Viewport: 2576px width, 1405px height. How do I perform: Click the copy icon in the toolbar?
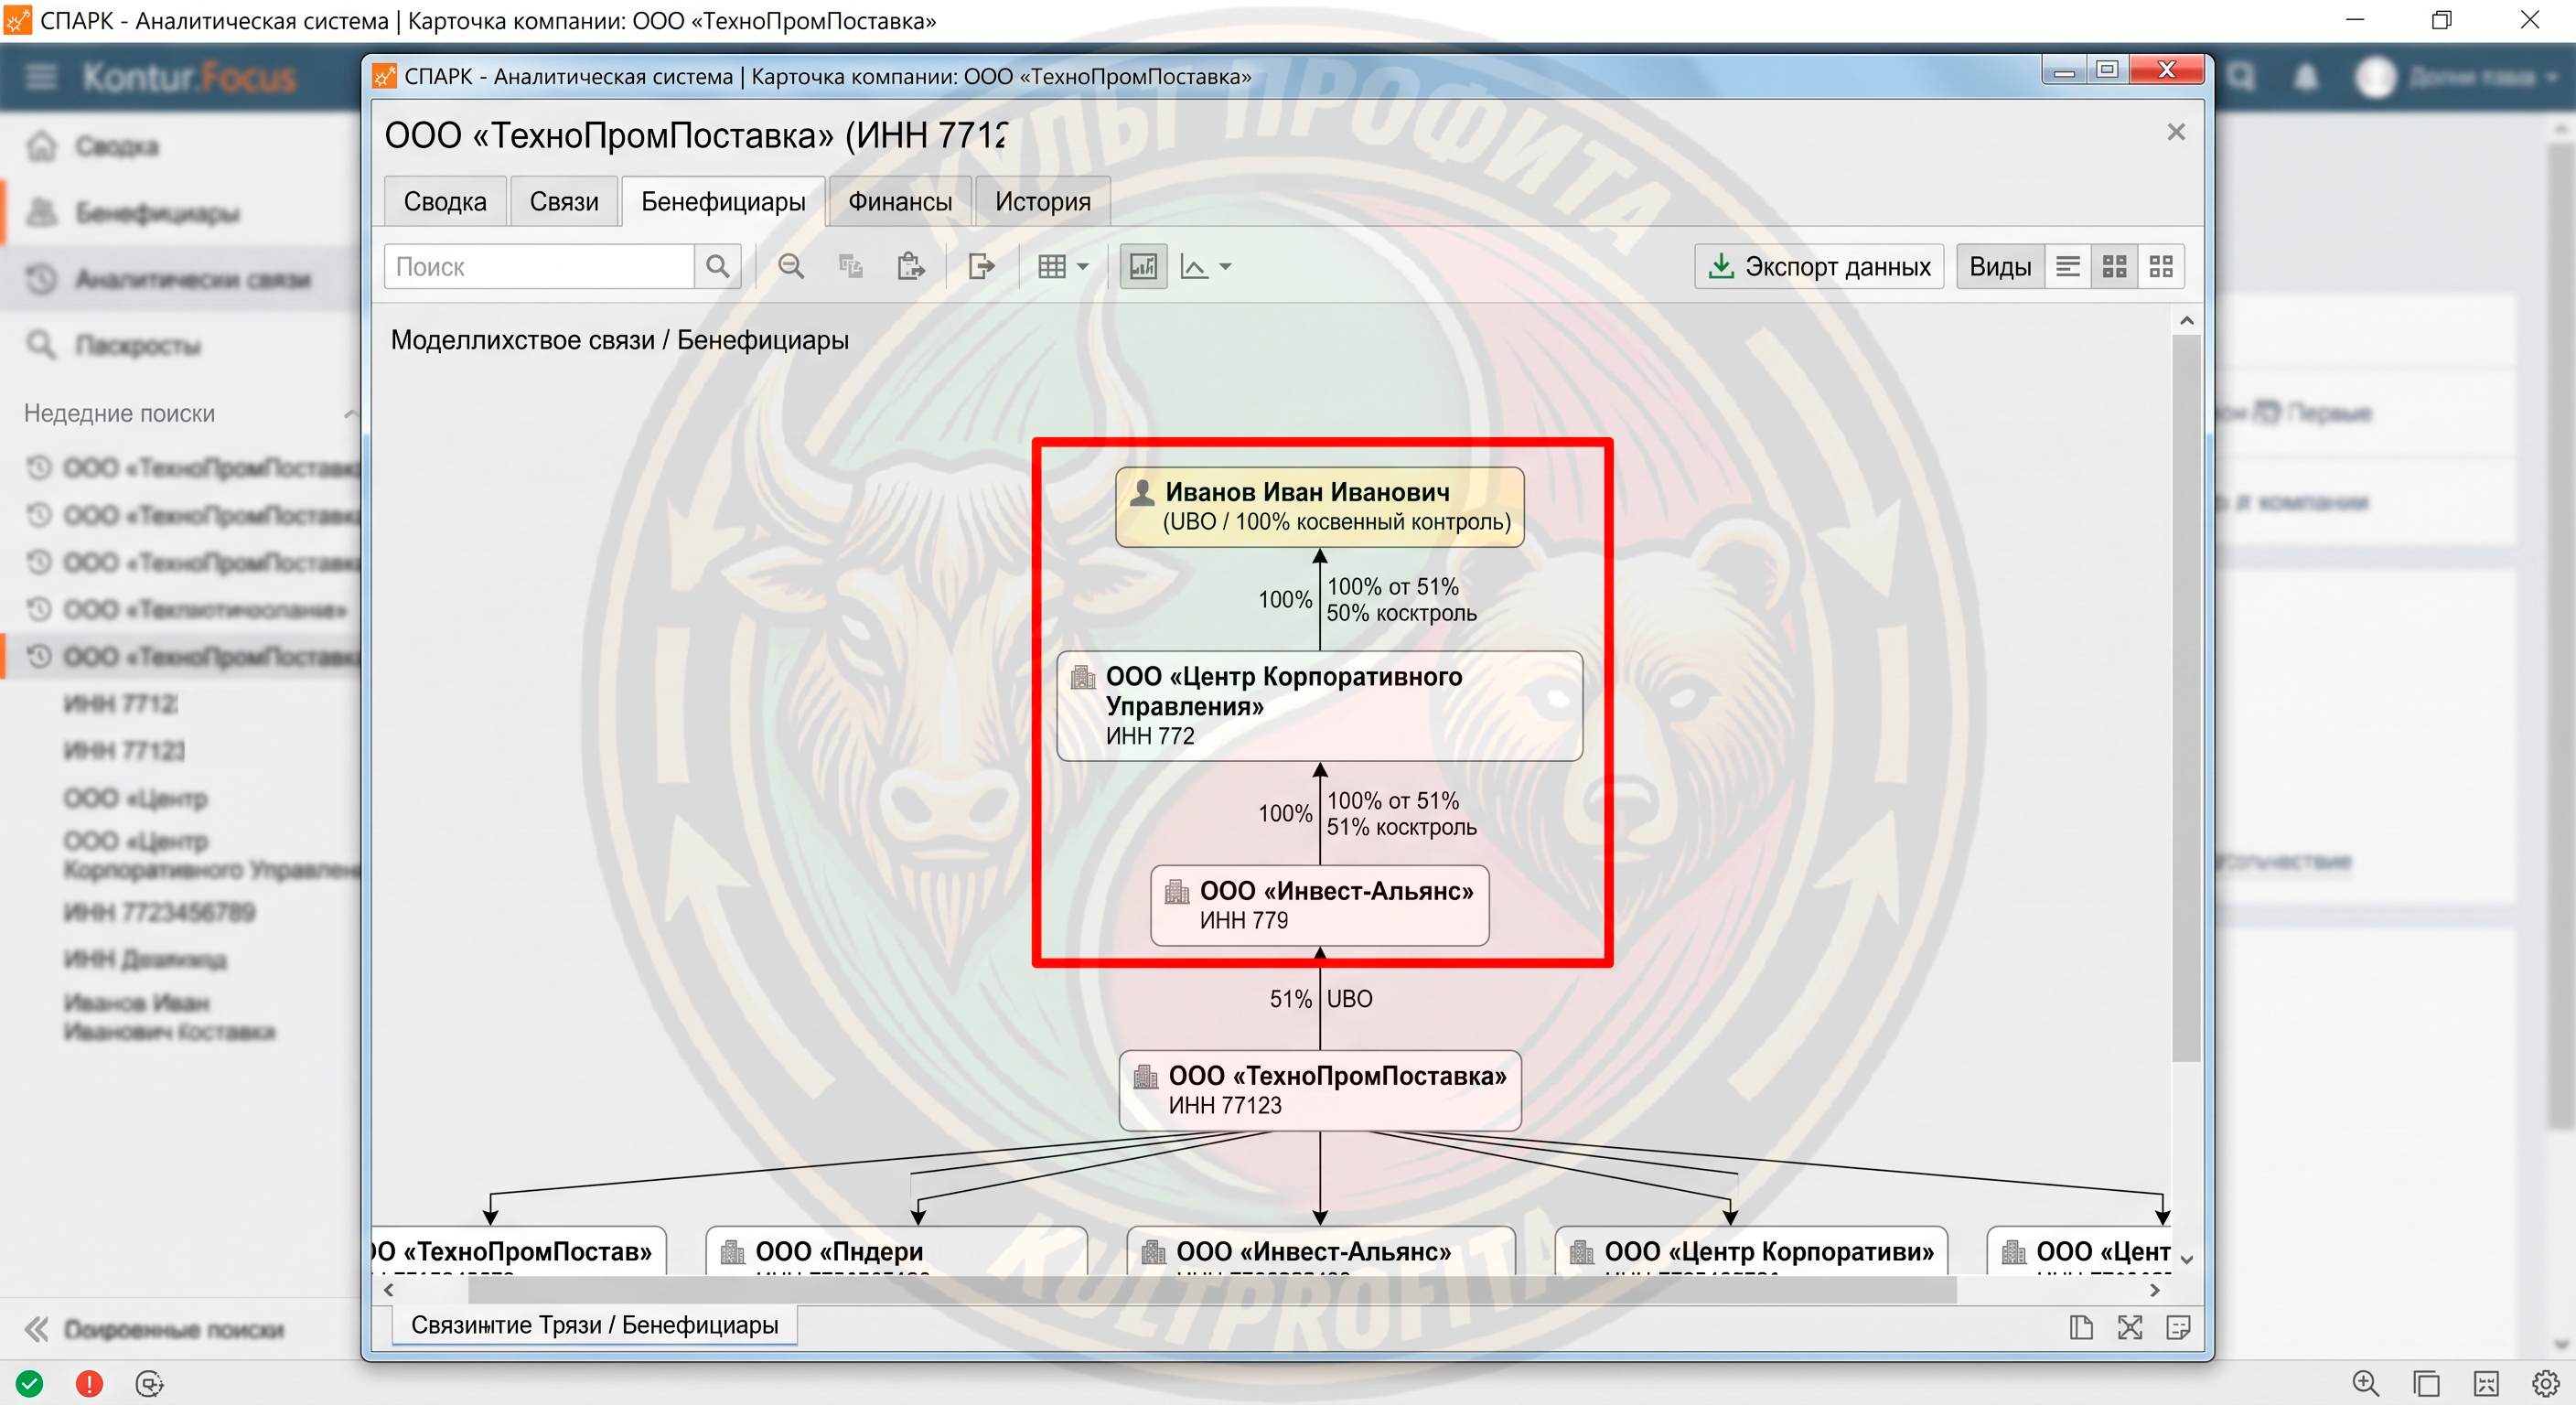pyautogui.click(x=850, y=267)
